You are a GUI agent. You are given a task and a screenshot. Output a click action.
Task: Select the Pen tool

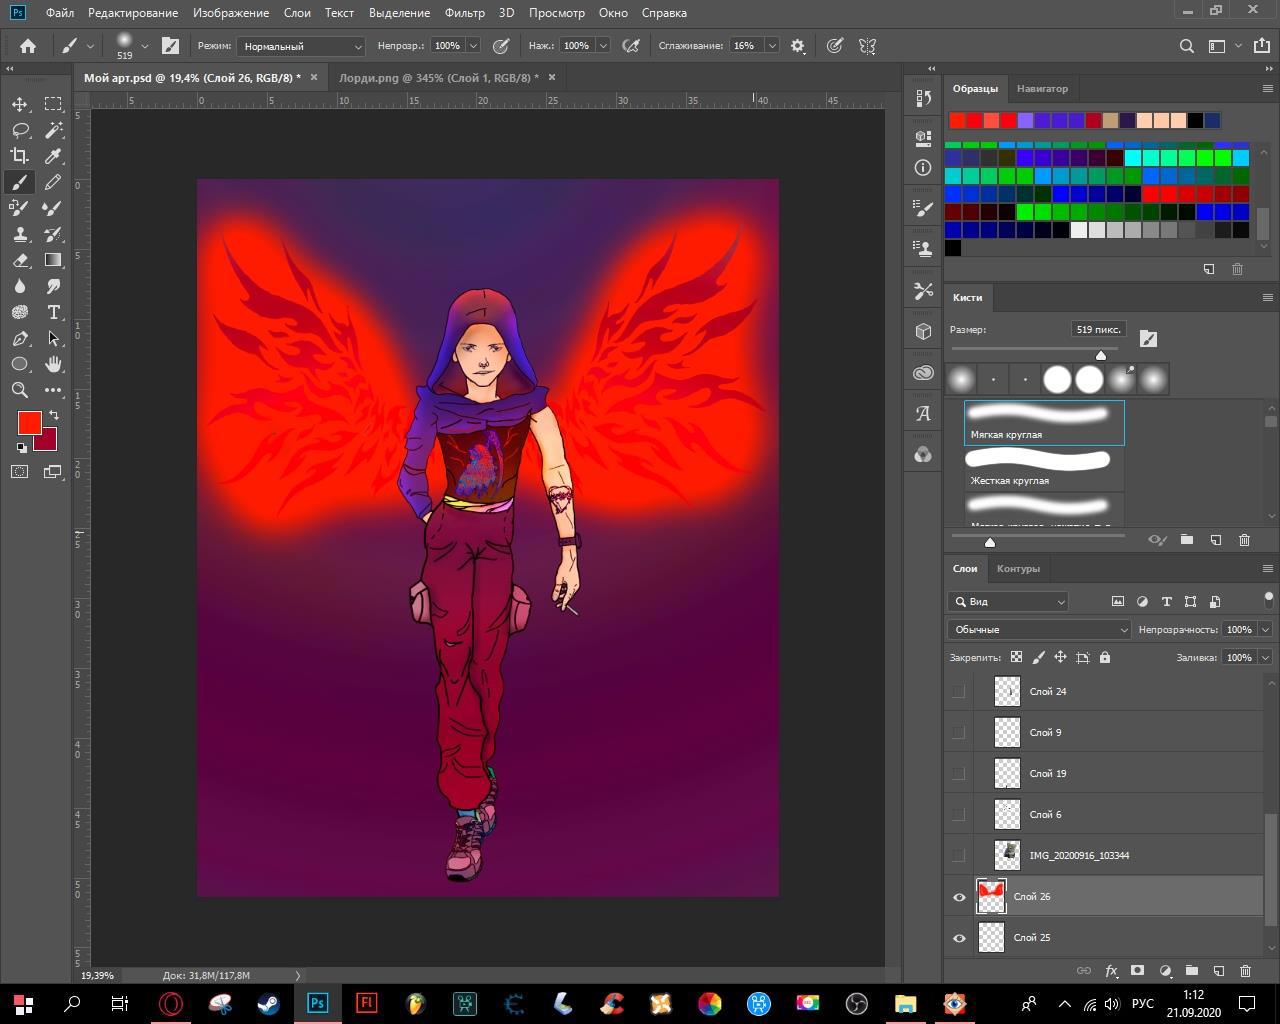coord(20,338)
